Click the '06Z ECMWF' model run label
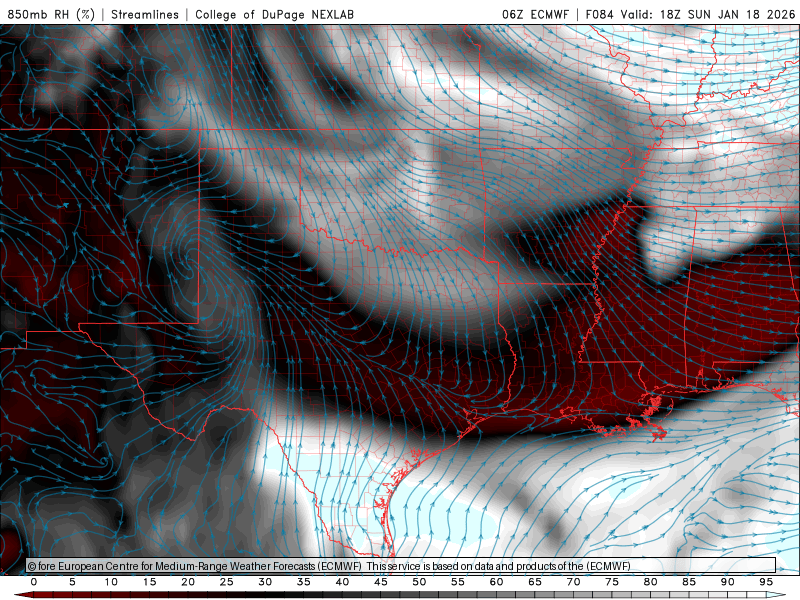This screenshot has width=800, height=600. 535,14
